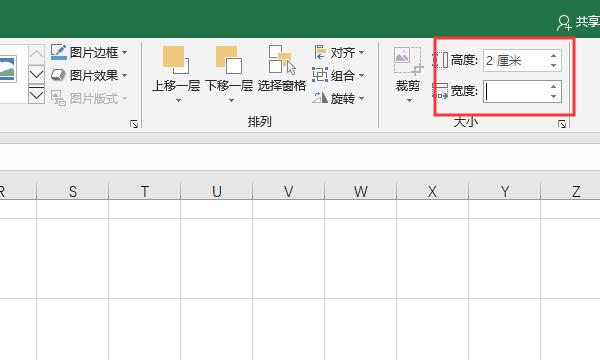Select column X header
The width and height of the screenshot is (600, 360).
coord(432,191)
